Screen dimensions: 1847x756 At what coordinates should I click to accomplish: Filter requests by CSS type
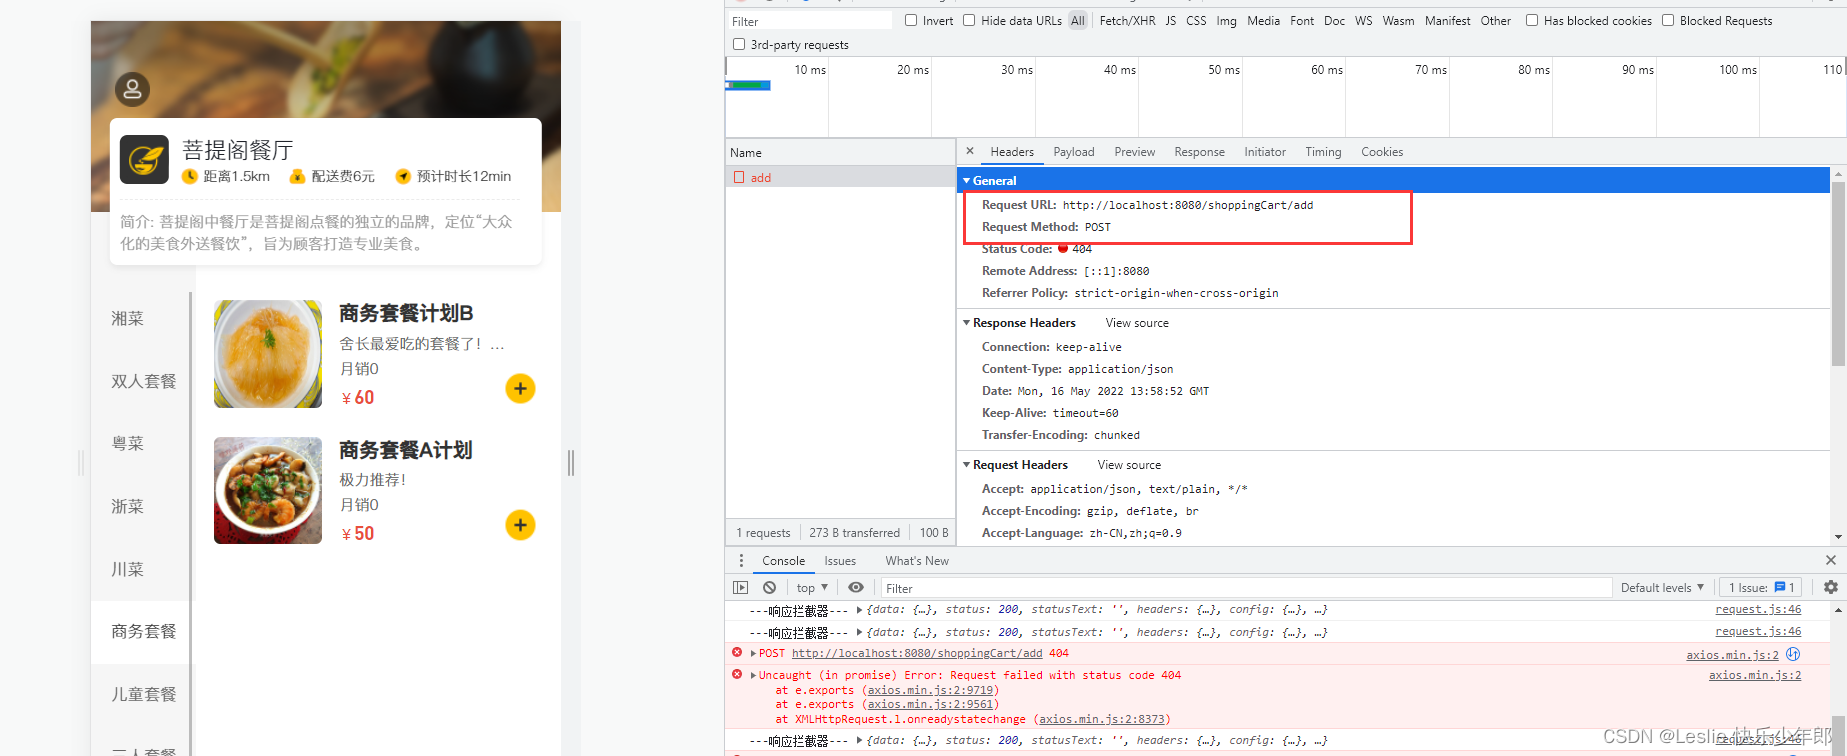click(x=1196, y=20)
